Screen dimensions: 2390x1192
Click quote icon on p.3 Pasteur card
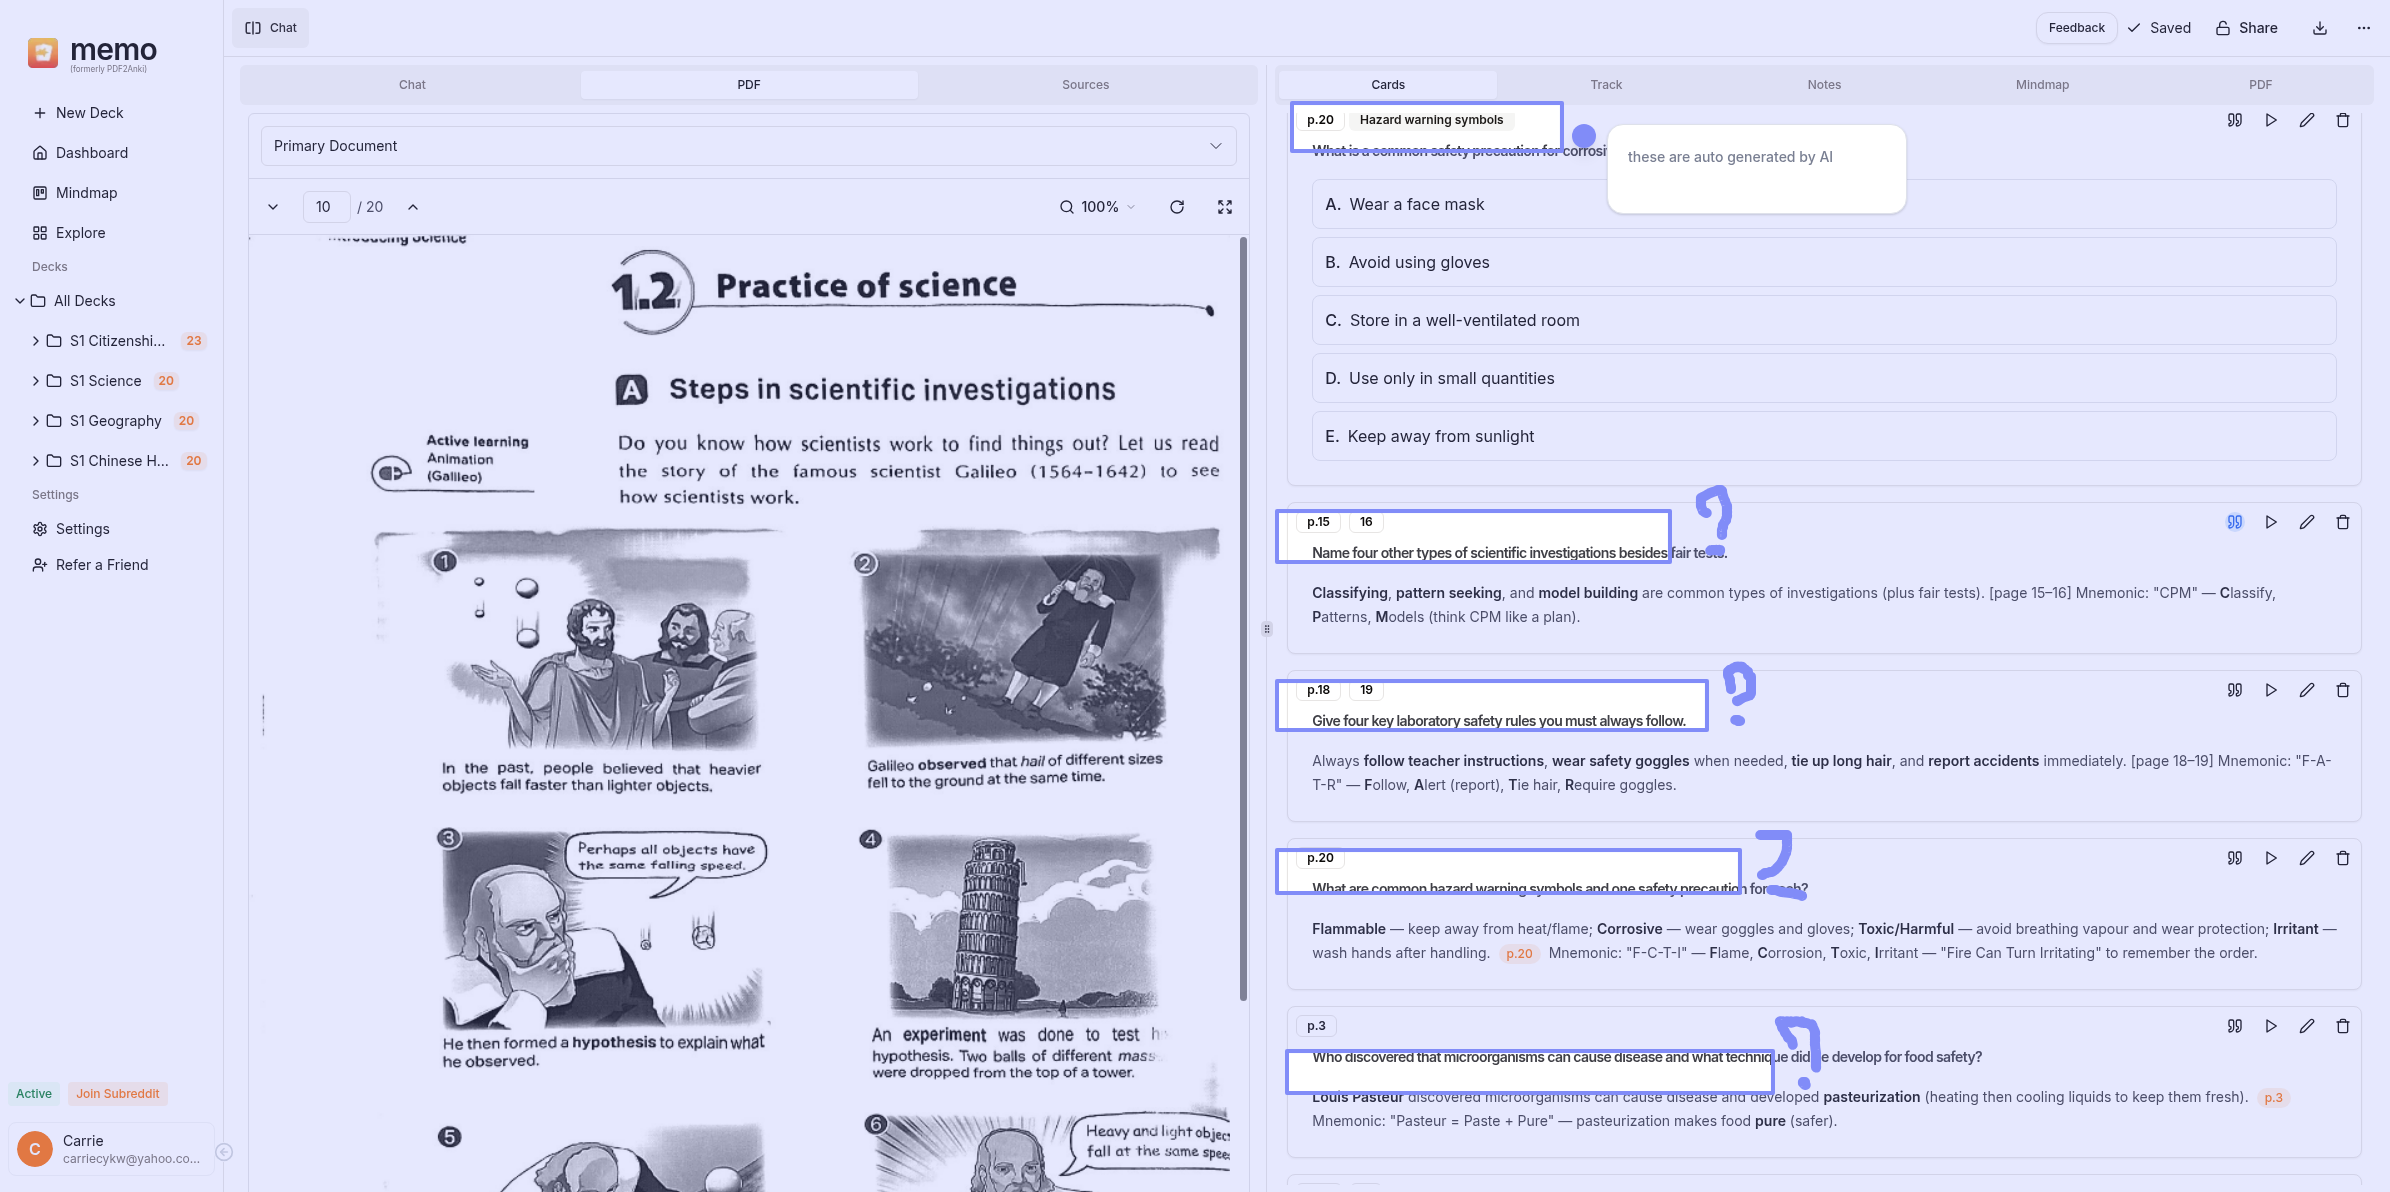2234,1026
